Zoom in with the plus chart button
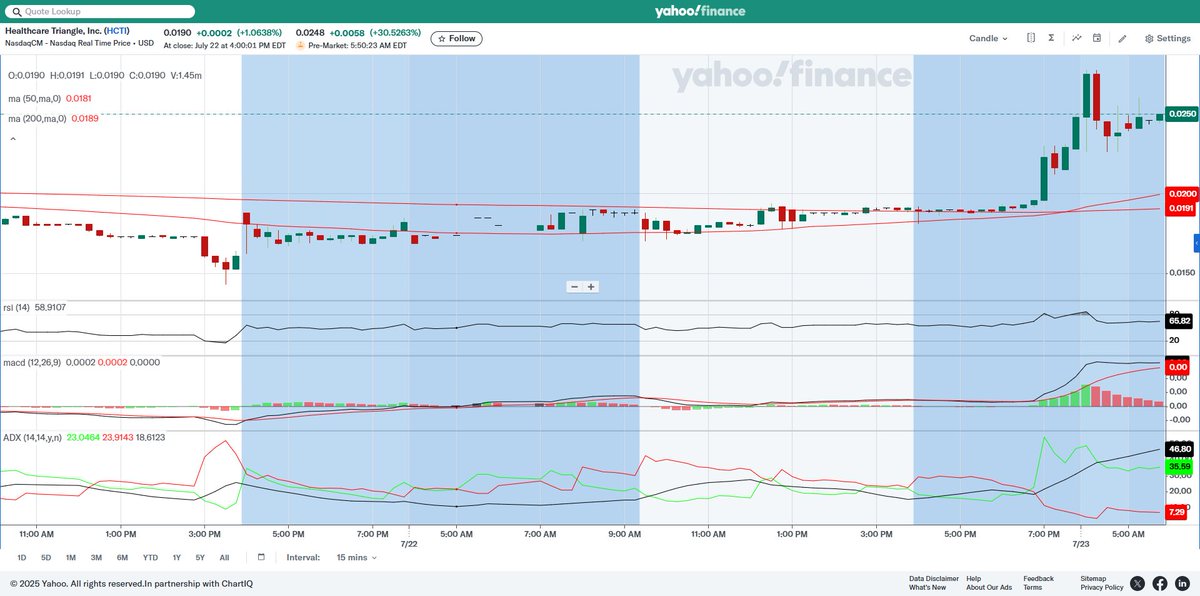The height and width of the screenshot is (596, 1200). 591,287
